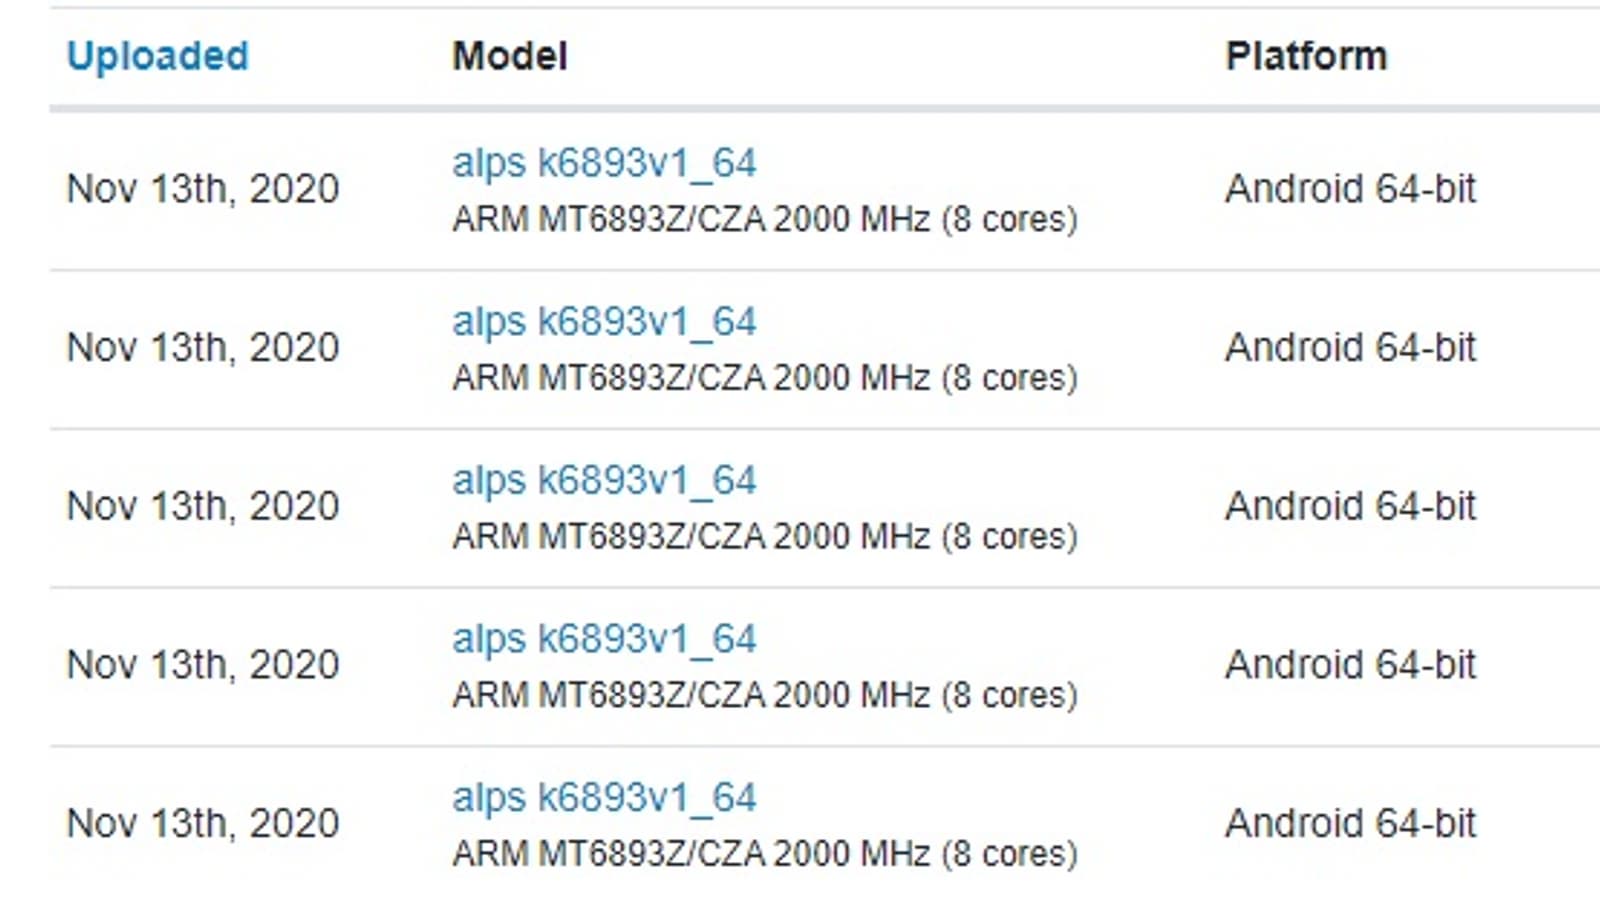Image resolution: width=1600 pixels, height=900 pixels.
Task: Click the fourth row's Nov 13th, 2020 date
Action: (203, 665)
